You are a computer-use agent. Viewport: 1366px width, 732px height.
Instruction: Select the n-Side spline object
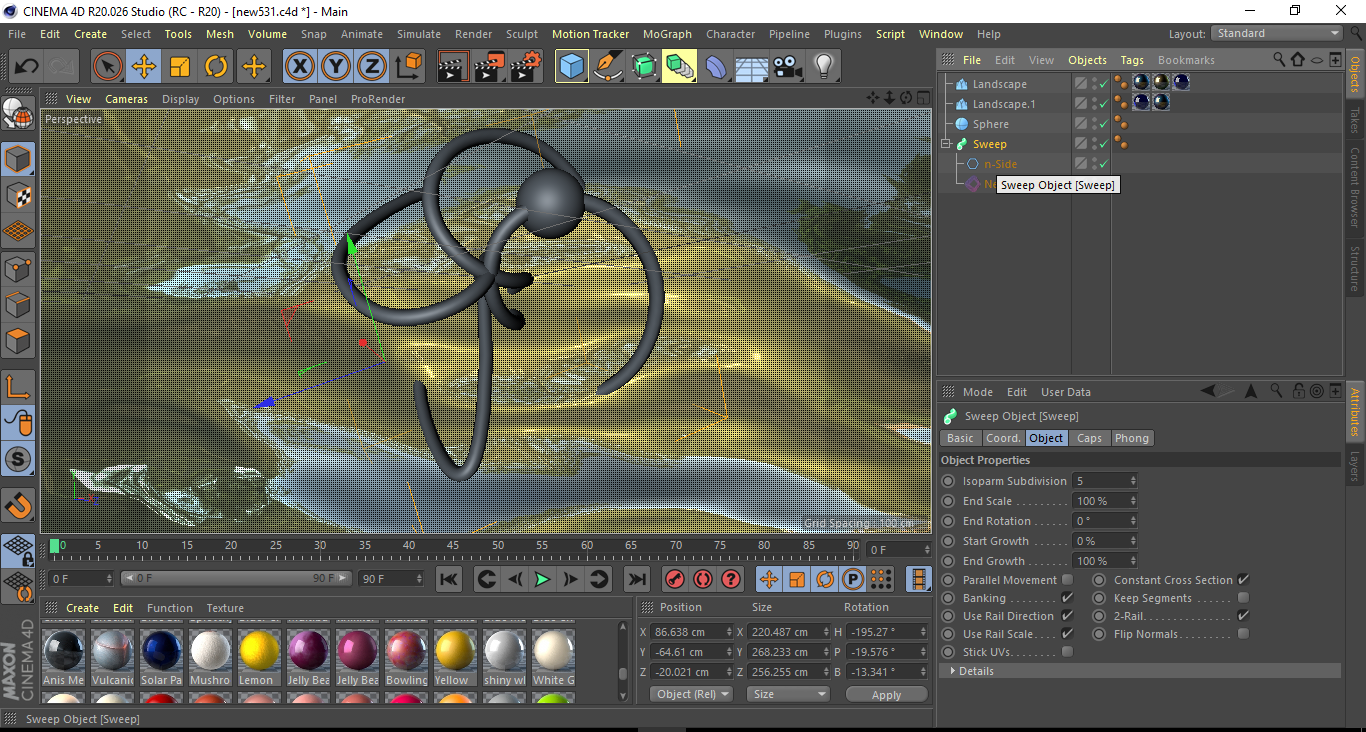(x=1001, y=164)
